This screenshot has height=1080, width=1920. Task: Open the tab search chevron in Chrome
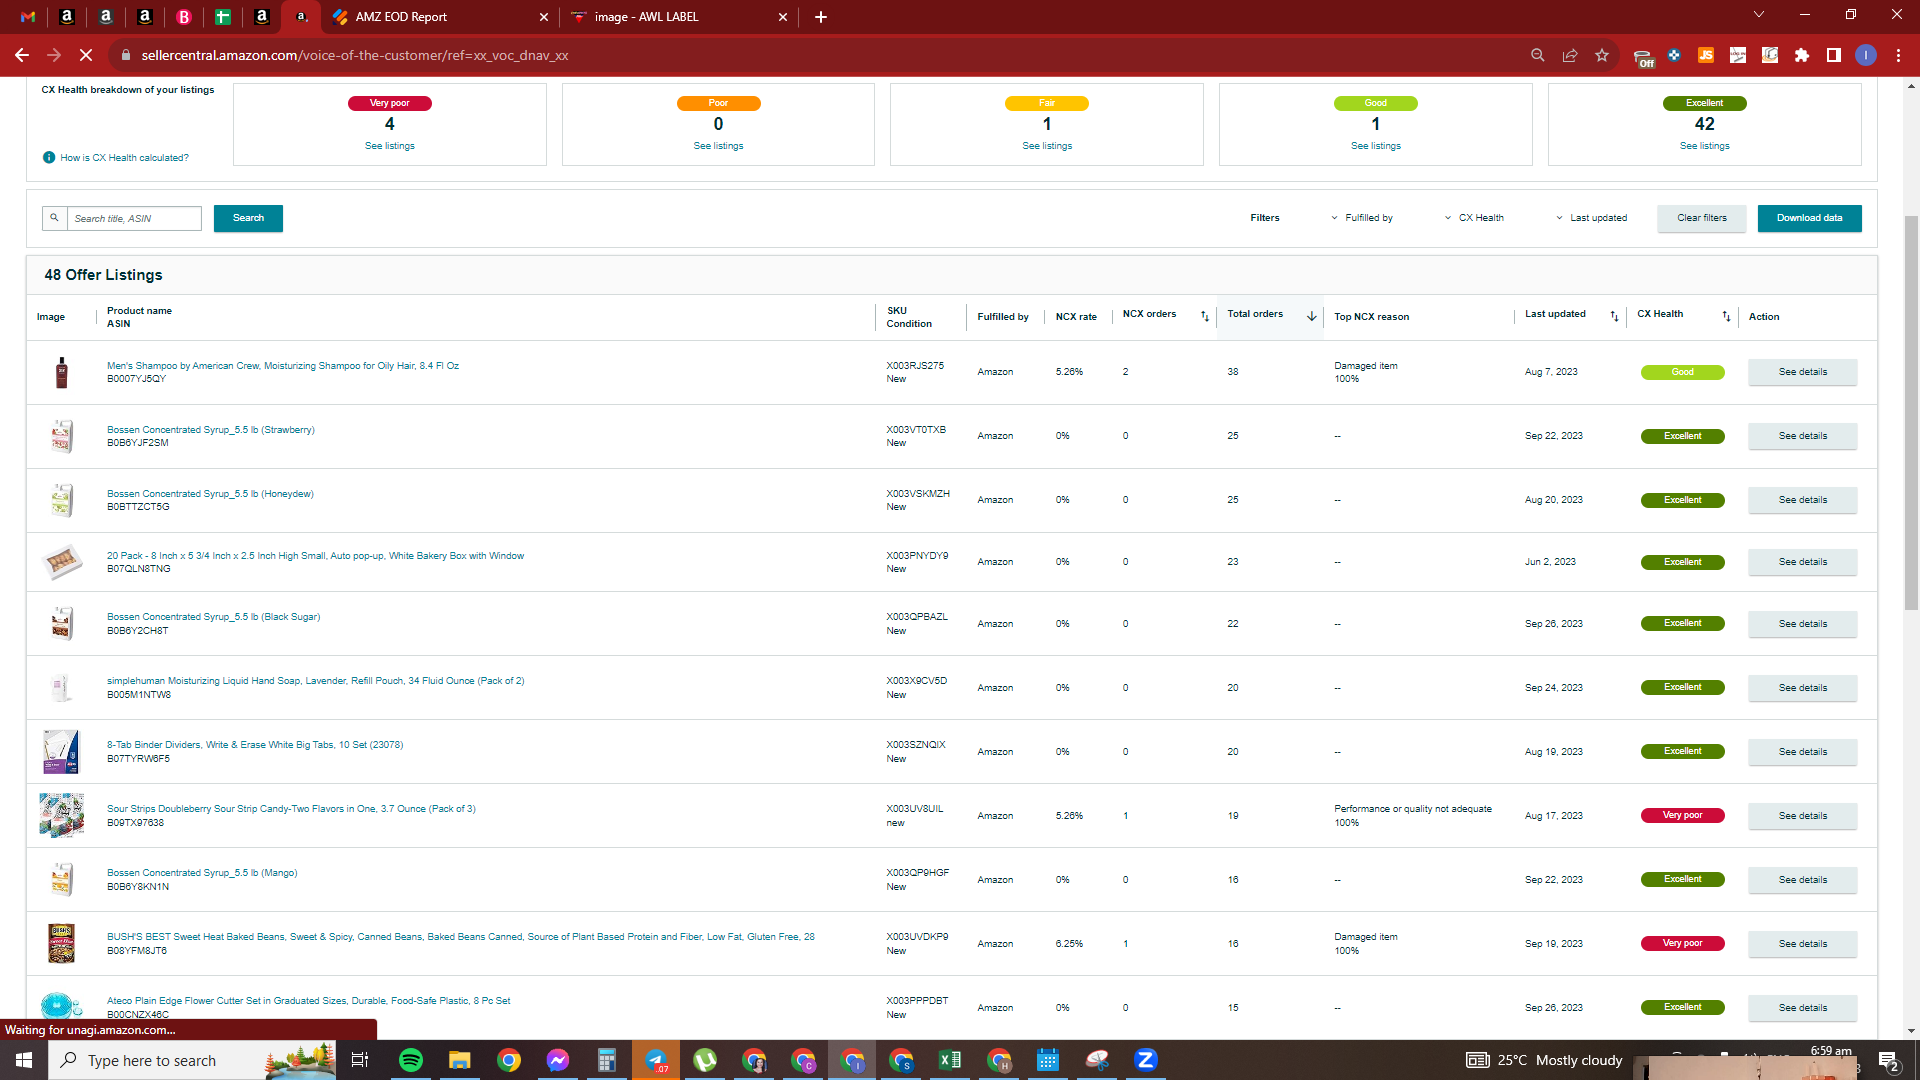point(1759,15)
